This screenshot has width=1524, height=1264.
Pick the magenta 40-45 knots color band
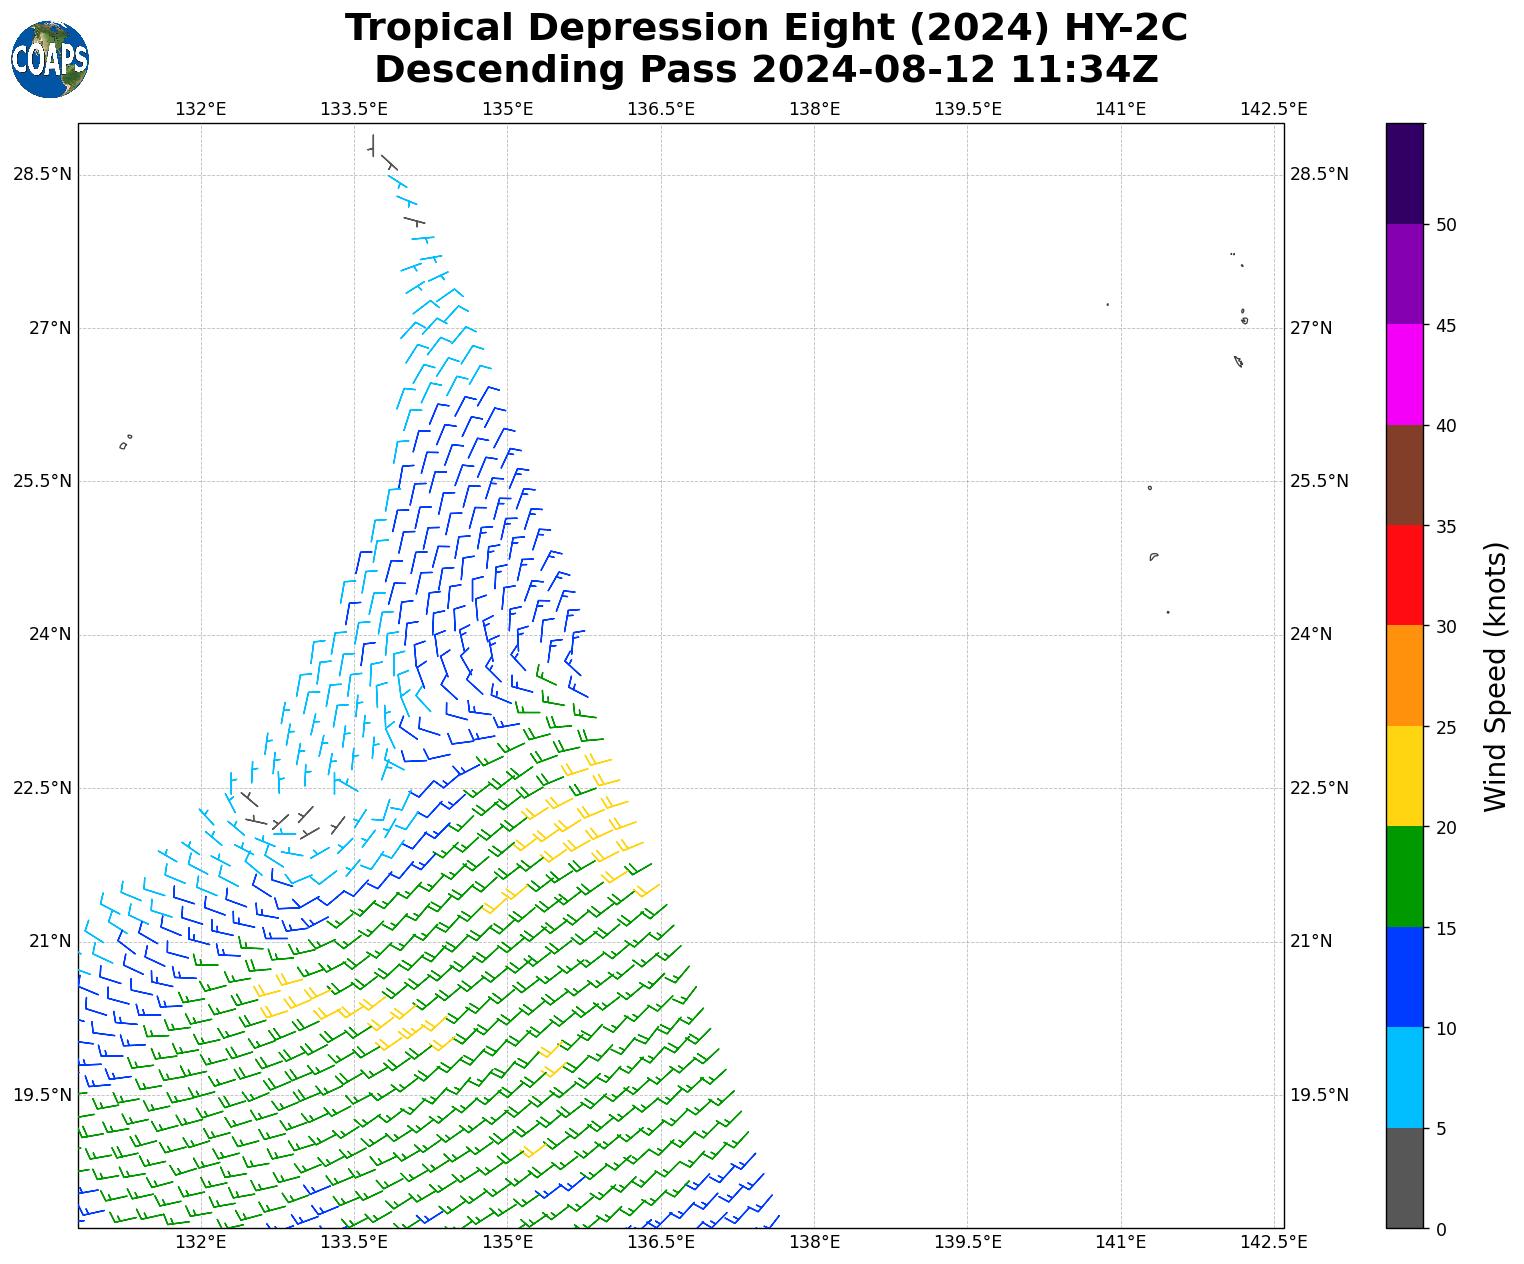(1404, 374)
